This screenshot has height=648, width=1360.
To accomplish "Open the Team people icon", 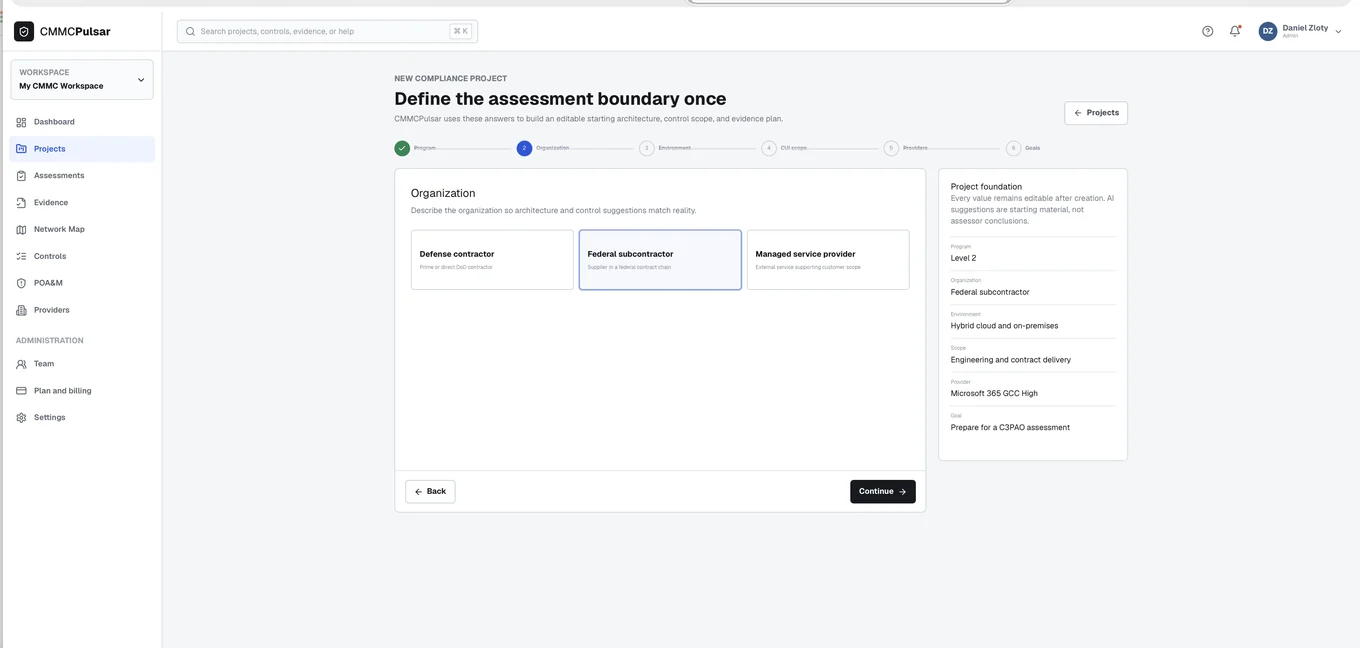I will click(x=21, y=364).
